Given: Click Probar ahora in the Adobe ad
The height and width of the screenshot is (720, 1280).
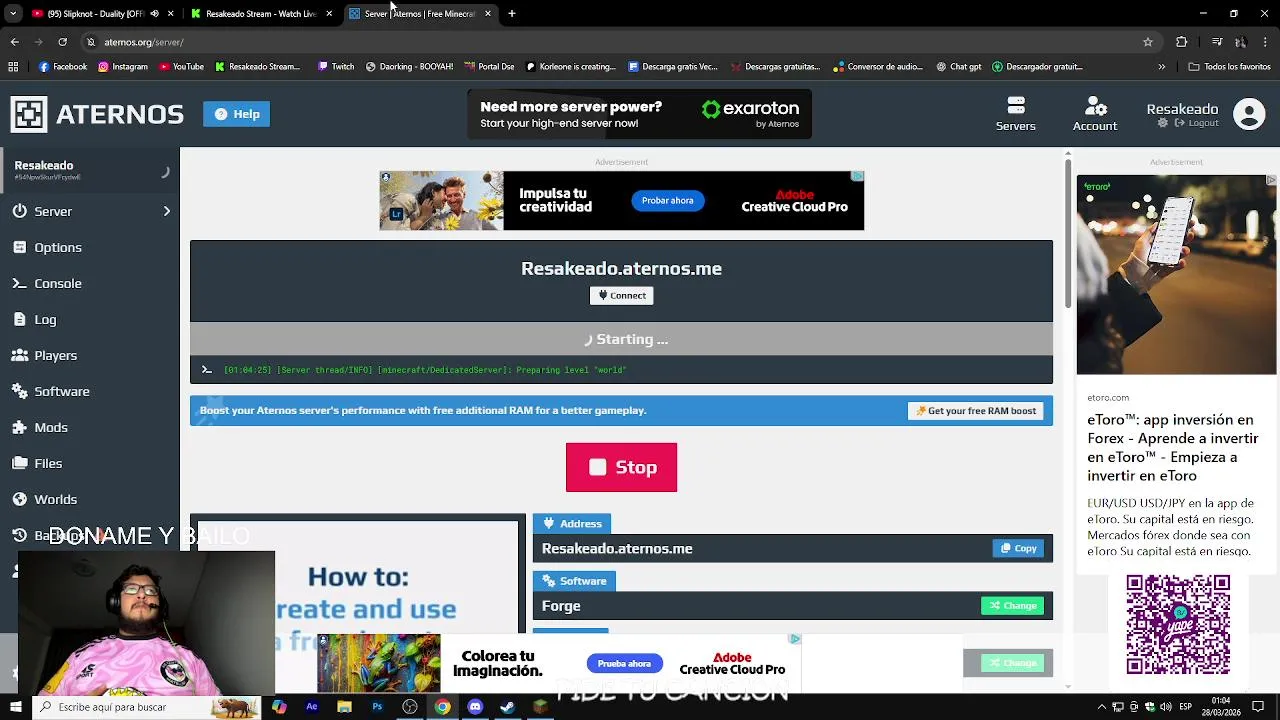Looking at the screenshot, I should pyautogui.click(x=667, y=200).
